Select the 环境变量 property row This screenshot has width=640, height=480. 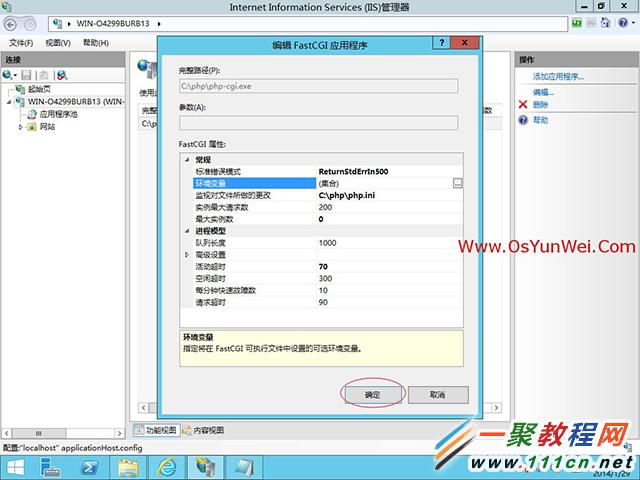pos(328,183)
